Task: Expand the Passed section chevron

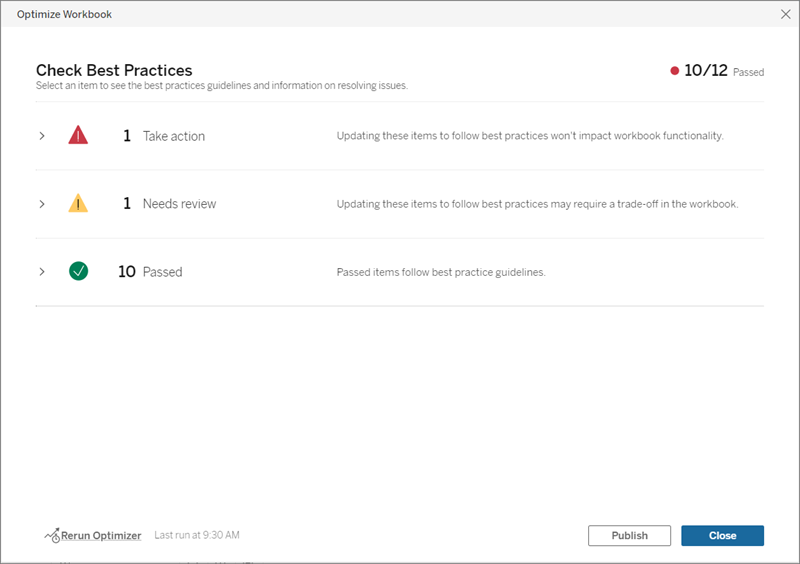Action: point(42,271)
